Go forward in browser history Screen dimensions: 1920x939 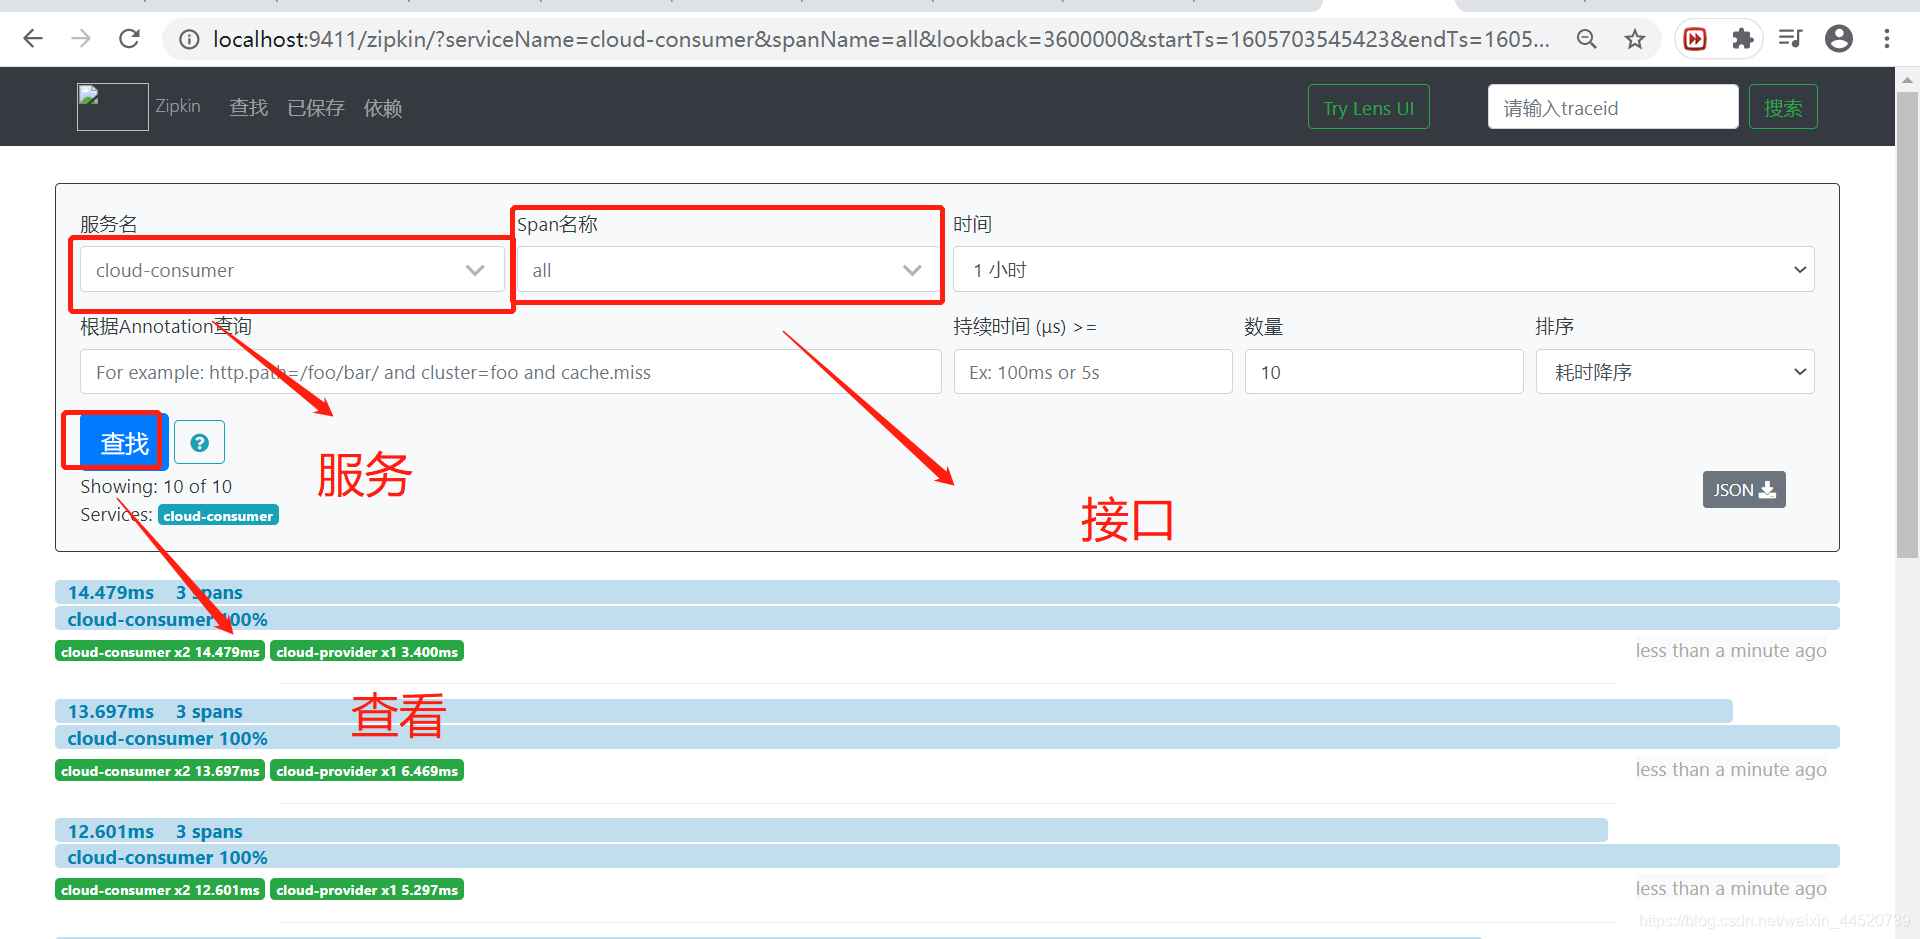coord(81,39)
